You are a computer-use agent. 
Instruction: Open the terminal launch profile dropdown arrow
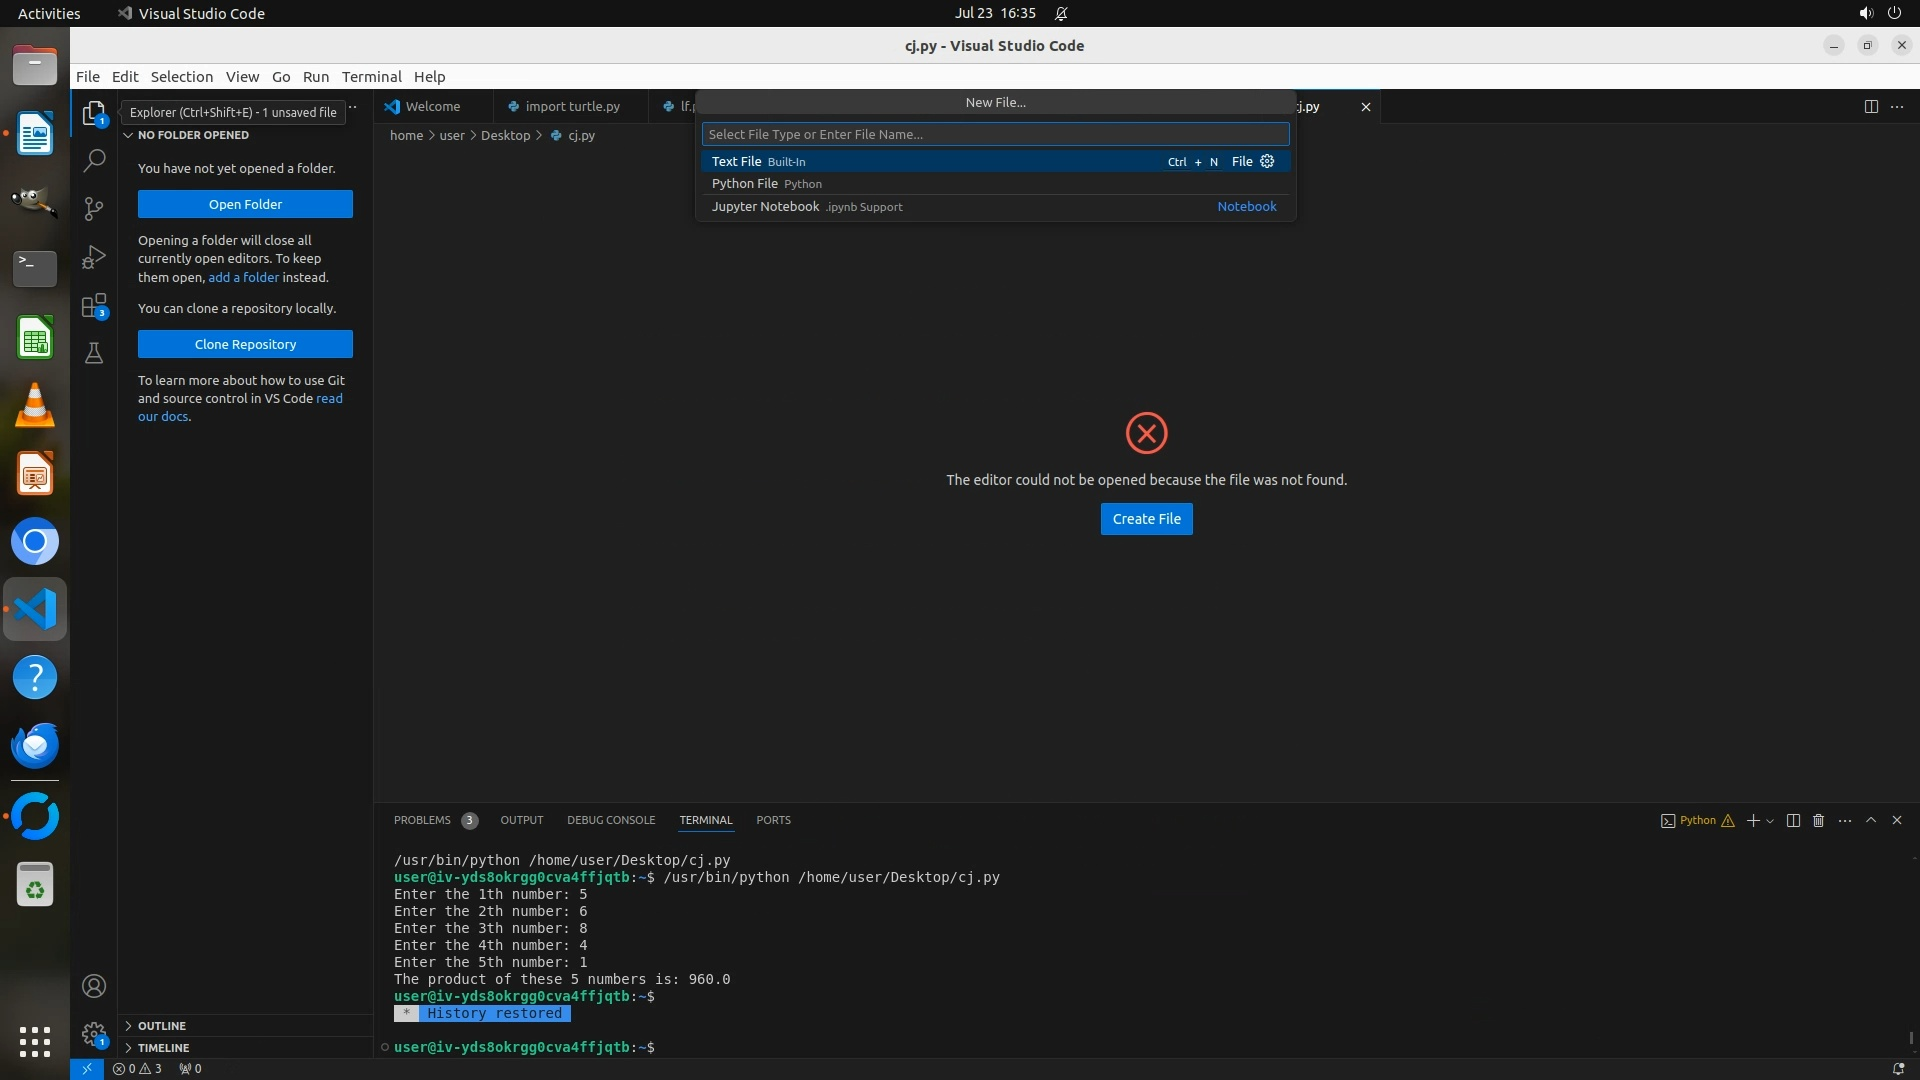coord(1771,821)
